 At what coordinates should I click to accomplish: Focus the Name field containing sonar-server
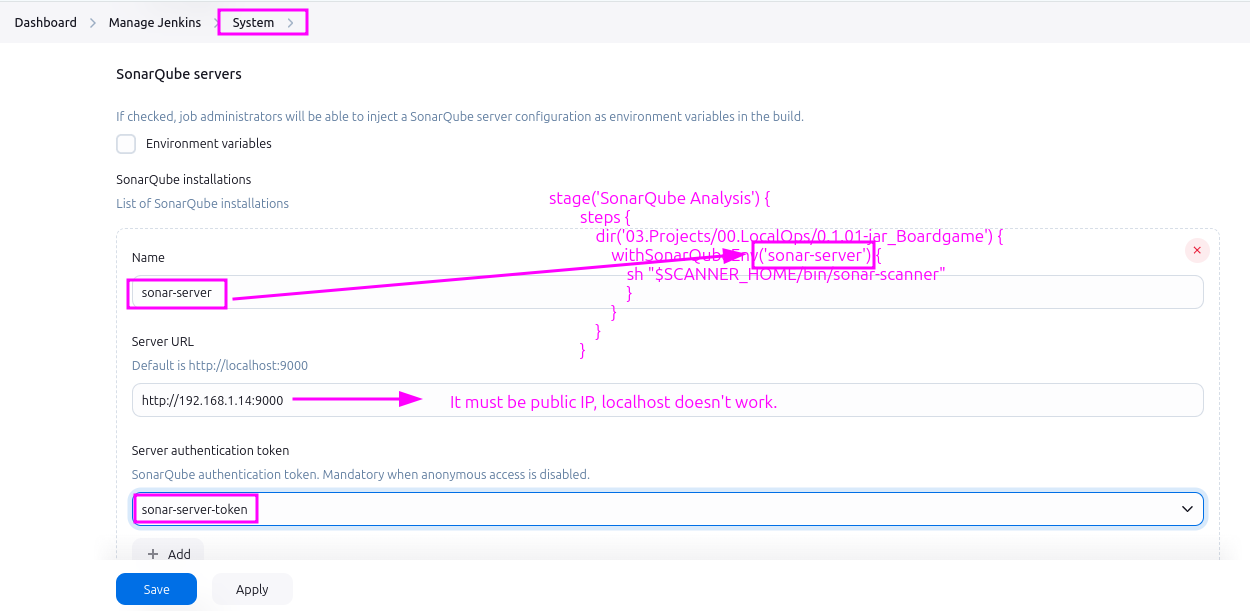pyautogui.click(x=700, y=293)
